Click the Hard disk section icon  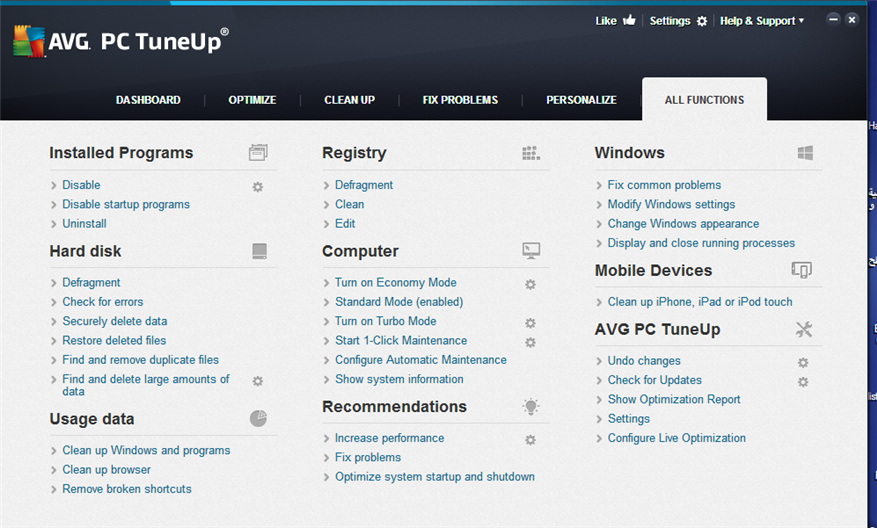(x=259, y=251)
